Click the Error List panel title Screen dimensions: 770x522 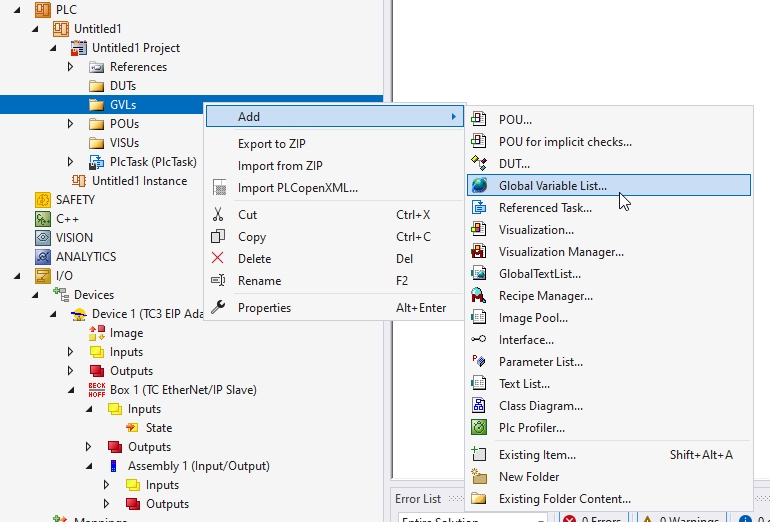[x=418, y=499]
